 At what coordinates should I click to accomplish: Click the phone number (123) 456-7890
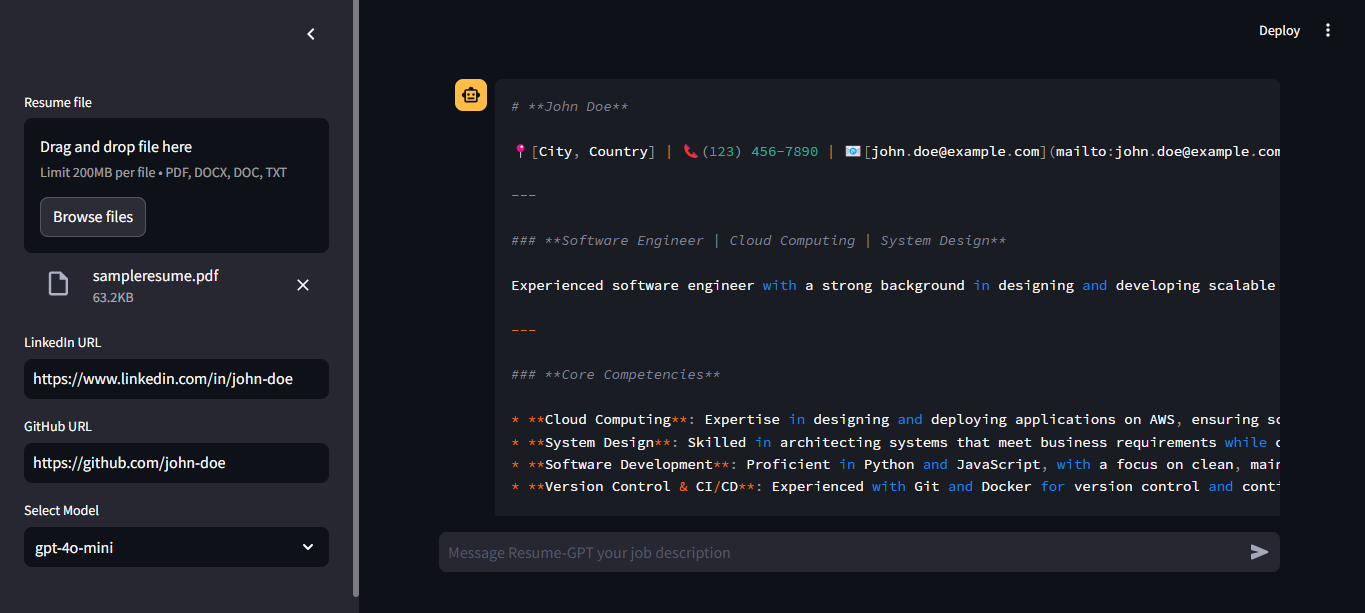click(760, 151)
